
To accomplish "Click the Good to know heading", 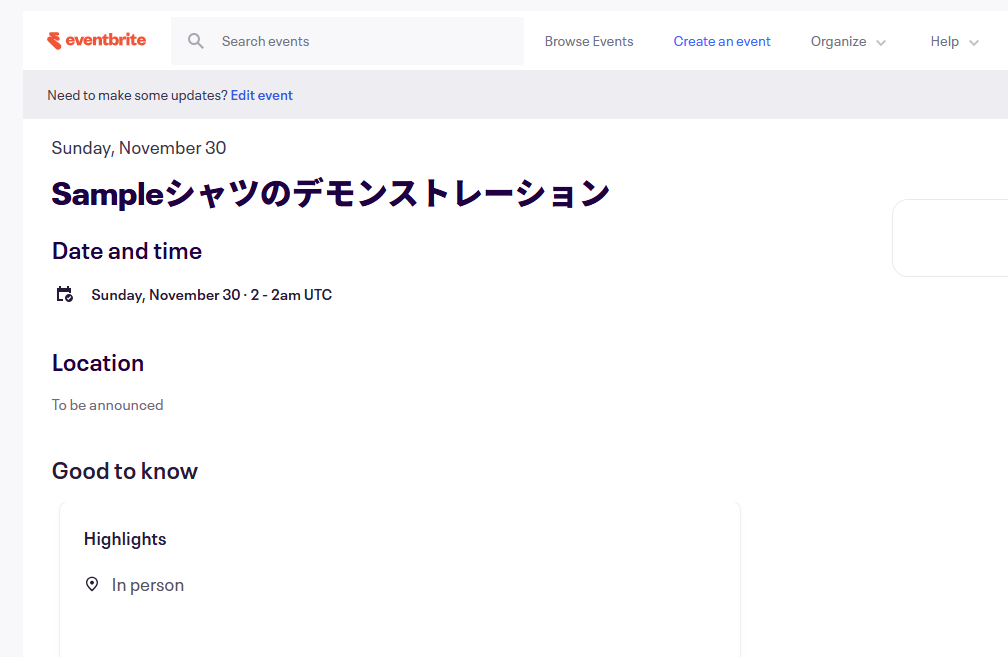I will 125,471.
